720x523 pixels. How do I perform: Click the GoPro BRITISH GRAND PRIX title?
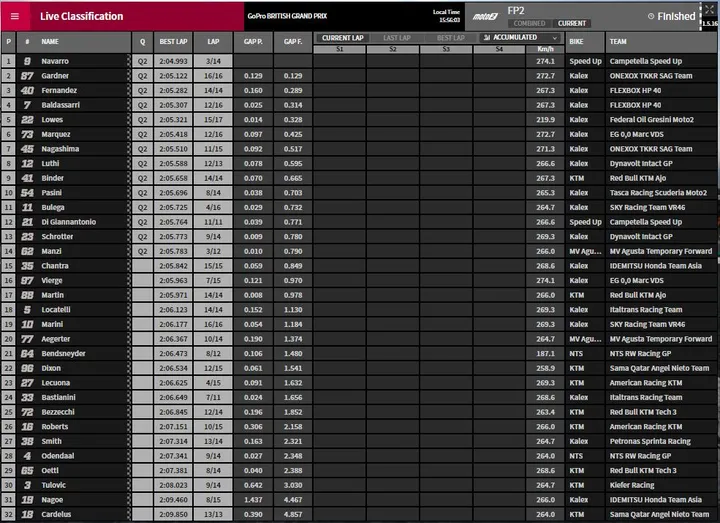[x=287, y=16]
